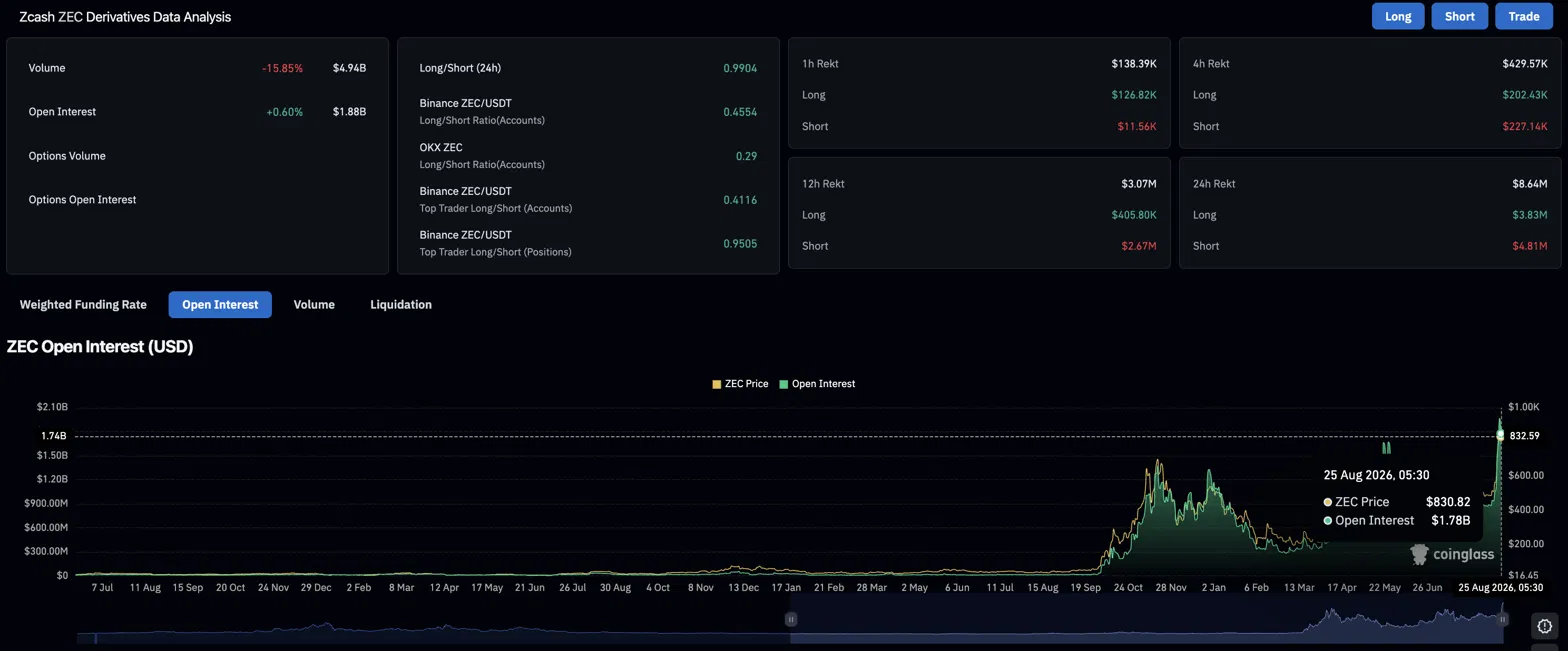This screenshot has height=651, width=1568.
Task: Open the Volume chart tab
Action: click(x=314, y=305)
